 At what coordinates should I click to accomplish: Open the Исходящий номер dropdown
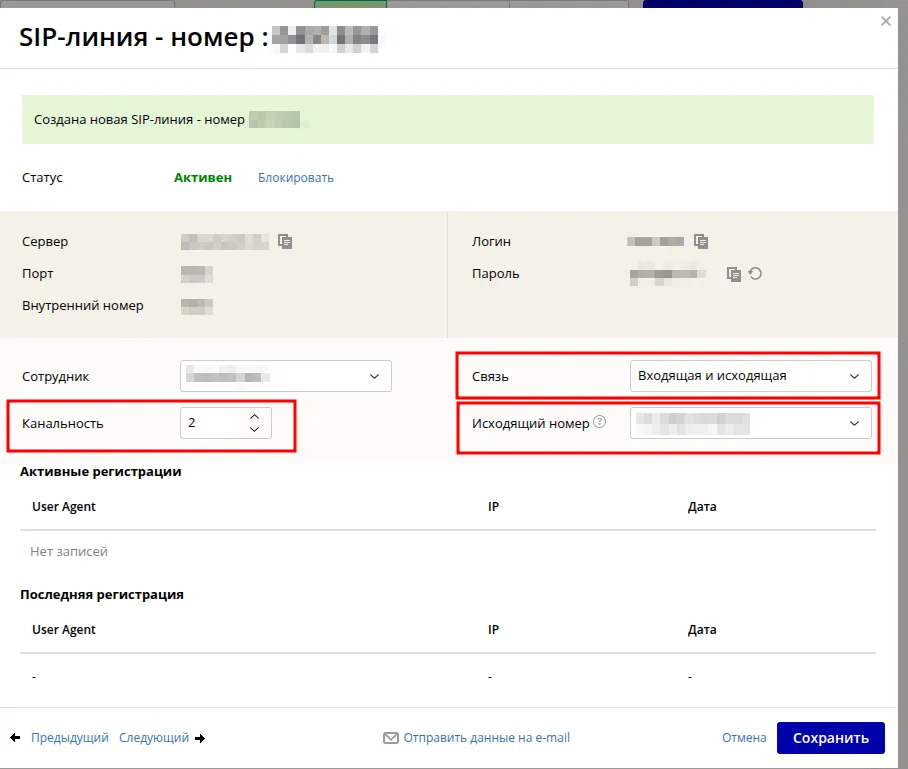tap(750, 423)
